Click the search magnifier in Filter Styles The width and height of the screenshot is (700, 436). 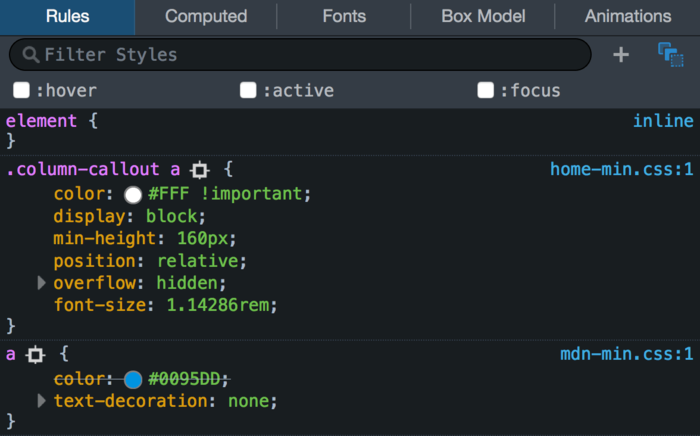[x=31, y=55]
